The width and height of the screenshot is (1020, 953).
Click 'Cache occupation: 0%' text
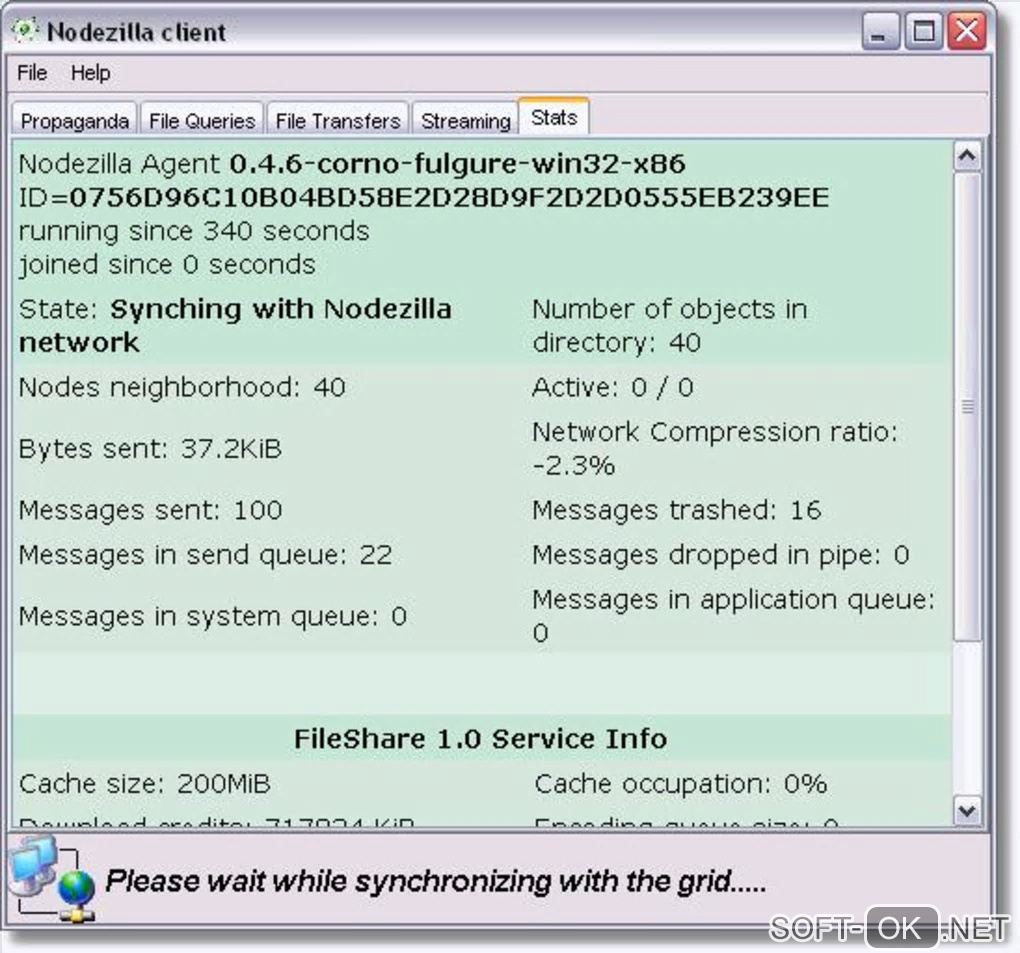click(x=680, y=784)
